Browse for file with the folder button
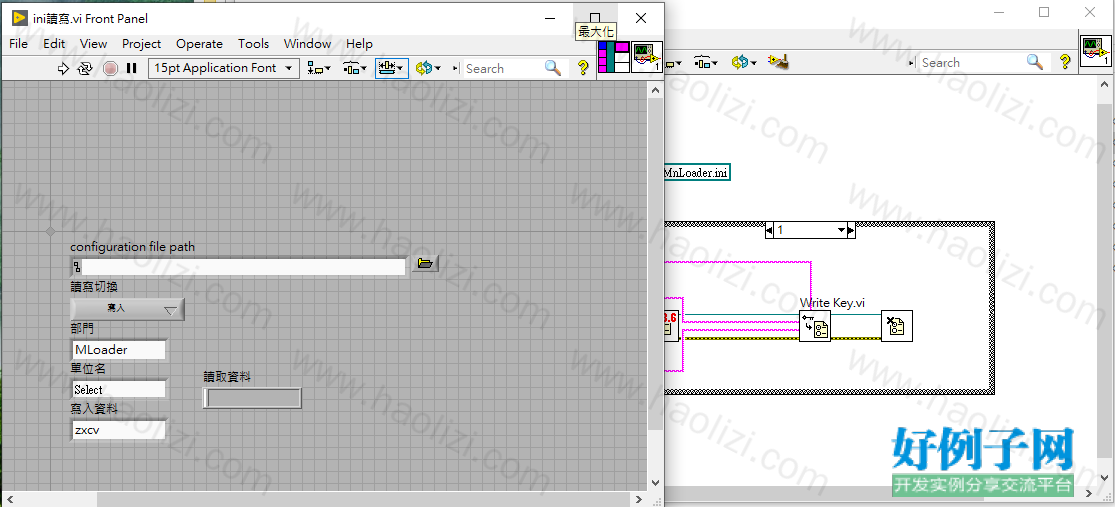Viewport: 1115px width, 507px height. pyautogui.click(x=425, y=264)
